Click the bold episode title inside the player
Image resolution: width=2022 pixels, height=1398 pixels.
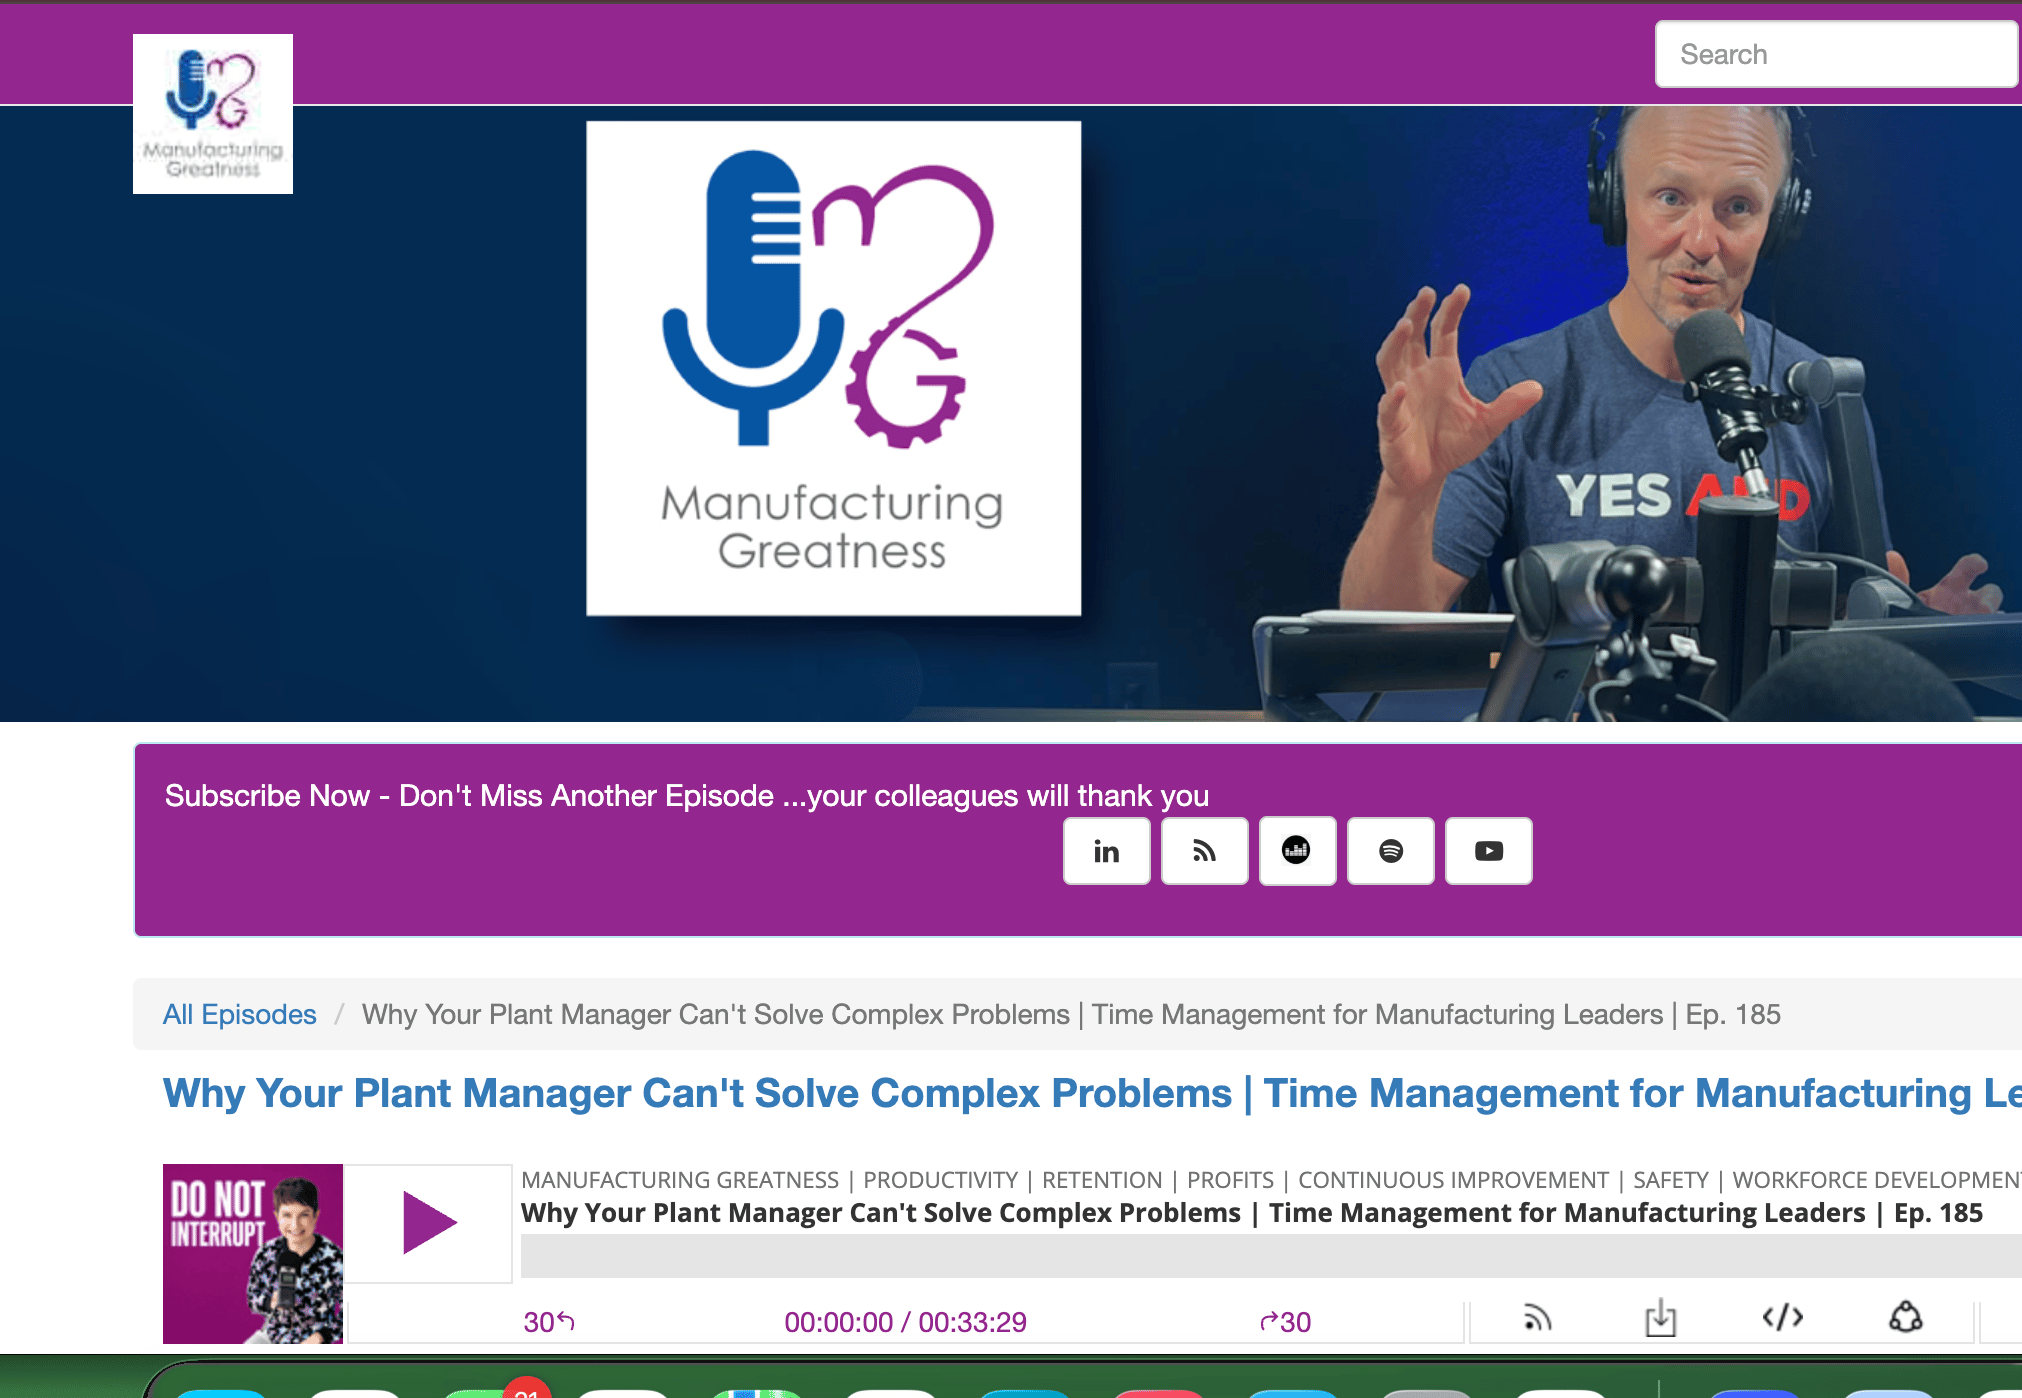[x=1252, y=1213]
